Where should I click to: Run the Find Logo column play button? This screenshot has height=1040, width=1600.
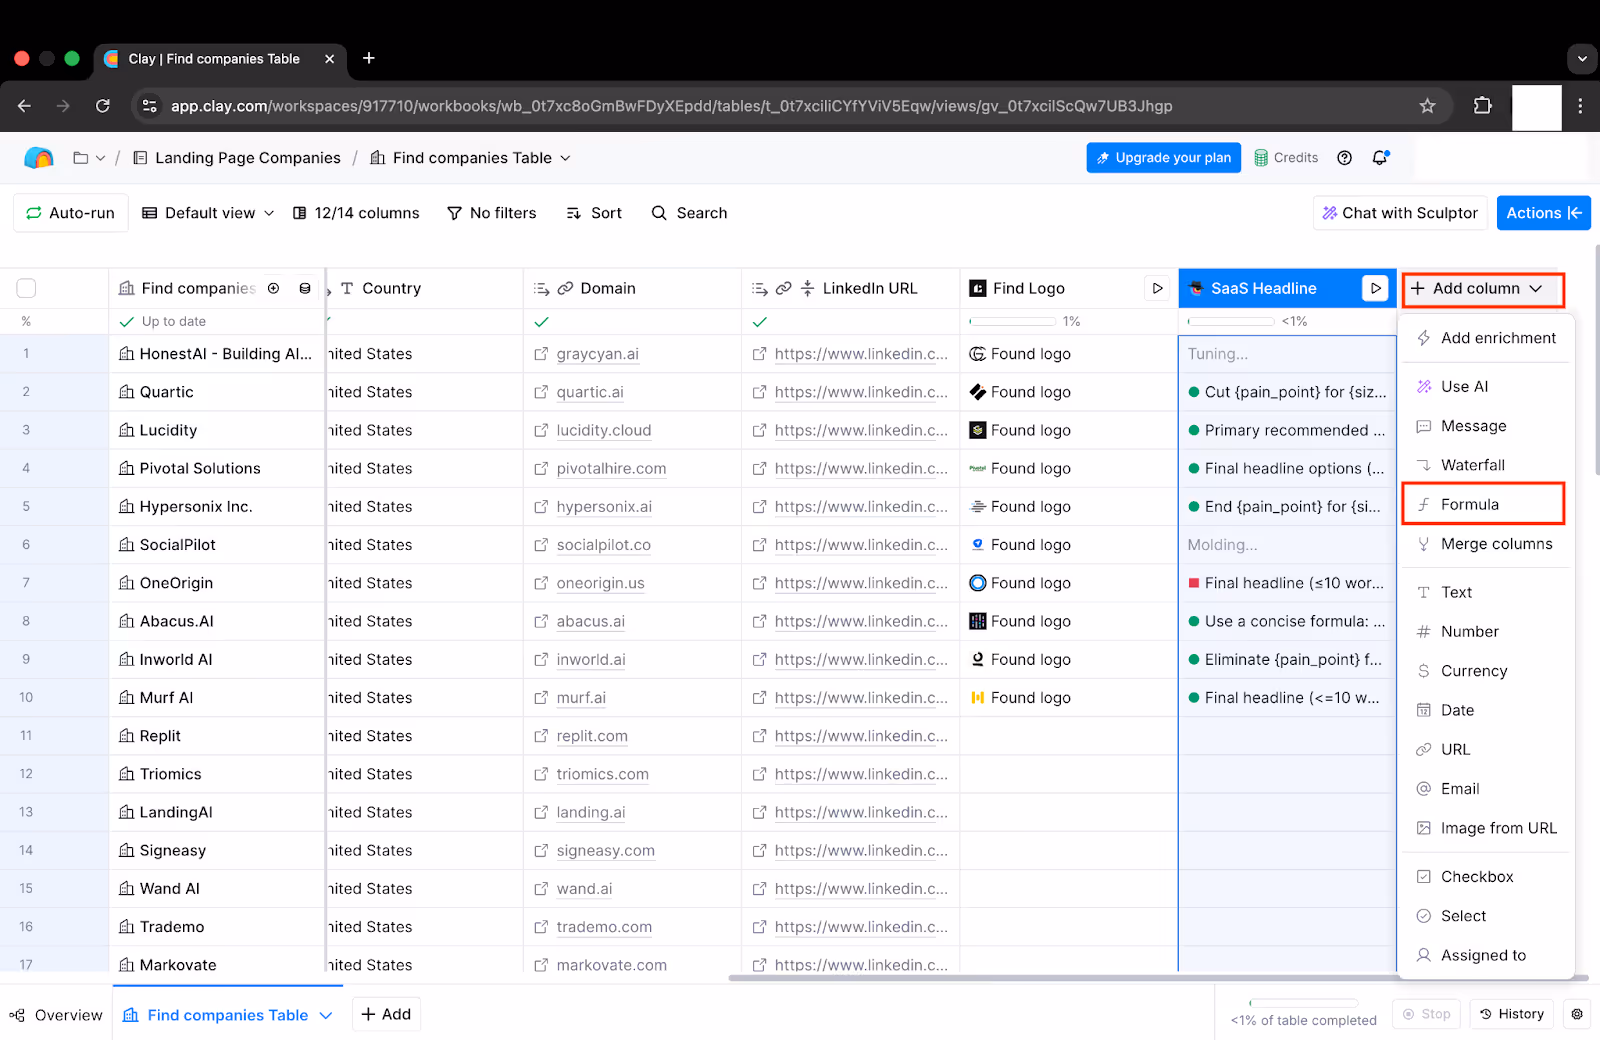pos(1157,288)
